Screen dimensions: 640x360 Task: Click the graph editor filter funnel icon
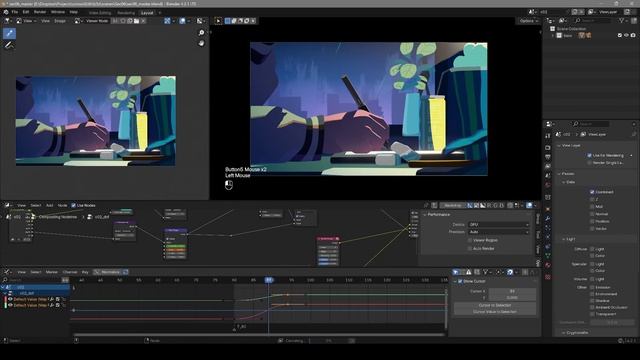pyautogui.click(x=485, y=272)
